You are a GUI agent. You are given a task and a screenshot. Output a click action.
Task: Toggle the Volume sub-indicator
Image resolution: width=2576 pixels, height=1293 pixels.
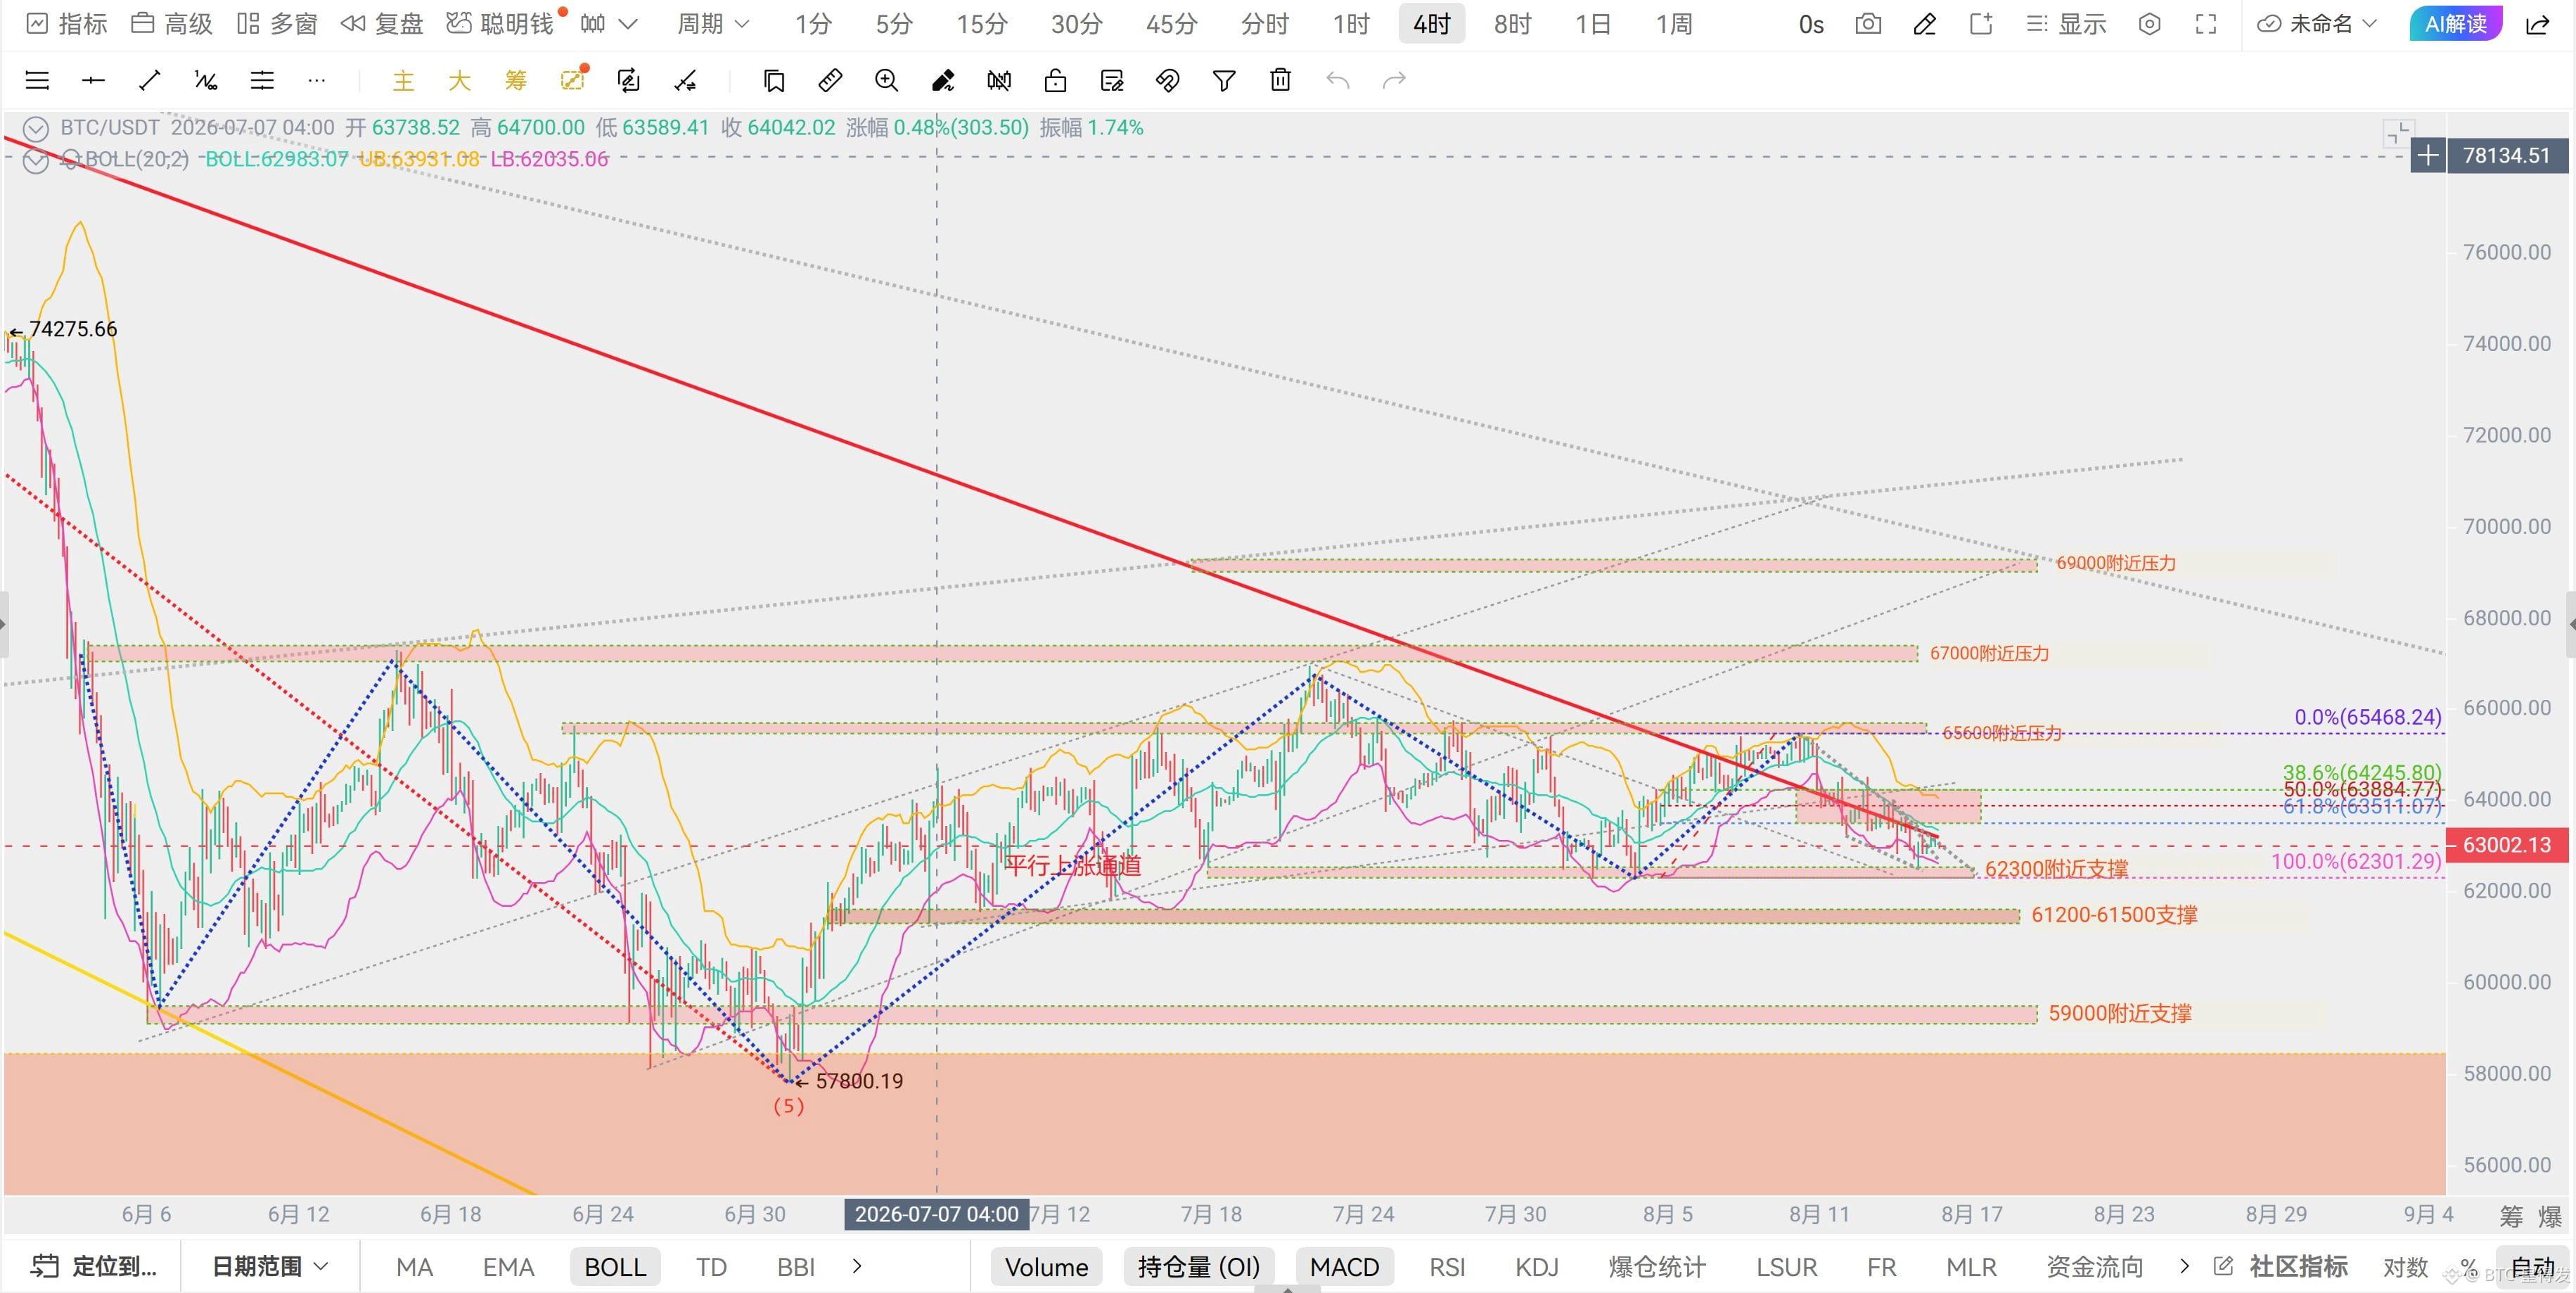[1046, 1267]
